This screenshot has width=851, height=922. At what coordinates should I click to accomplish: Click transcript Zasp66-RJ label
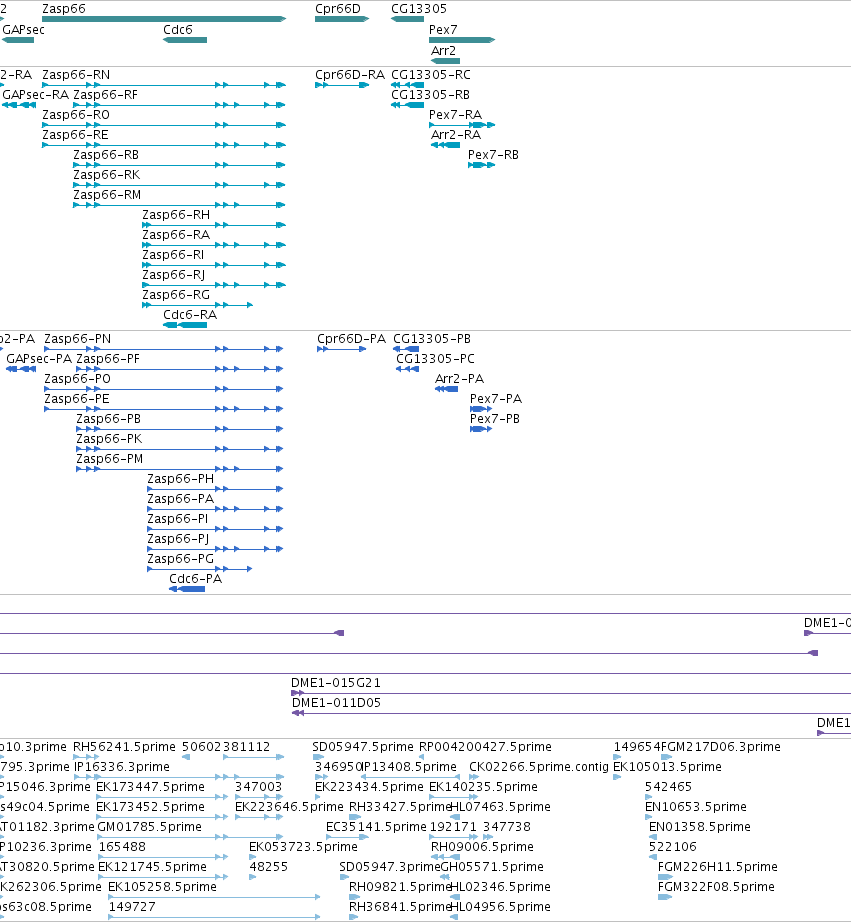(x=173, y=275)
